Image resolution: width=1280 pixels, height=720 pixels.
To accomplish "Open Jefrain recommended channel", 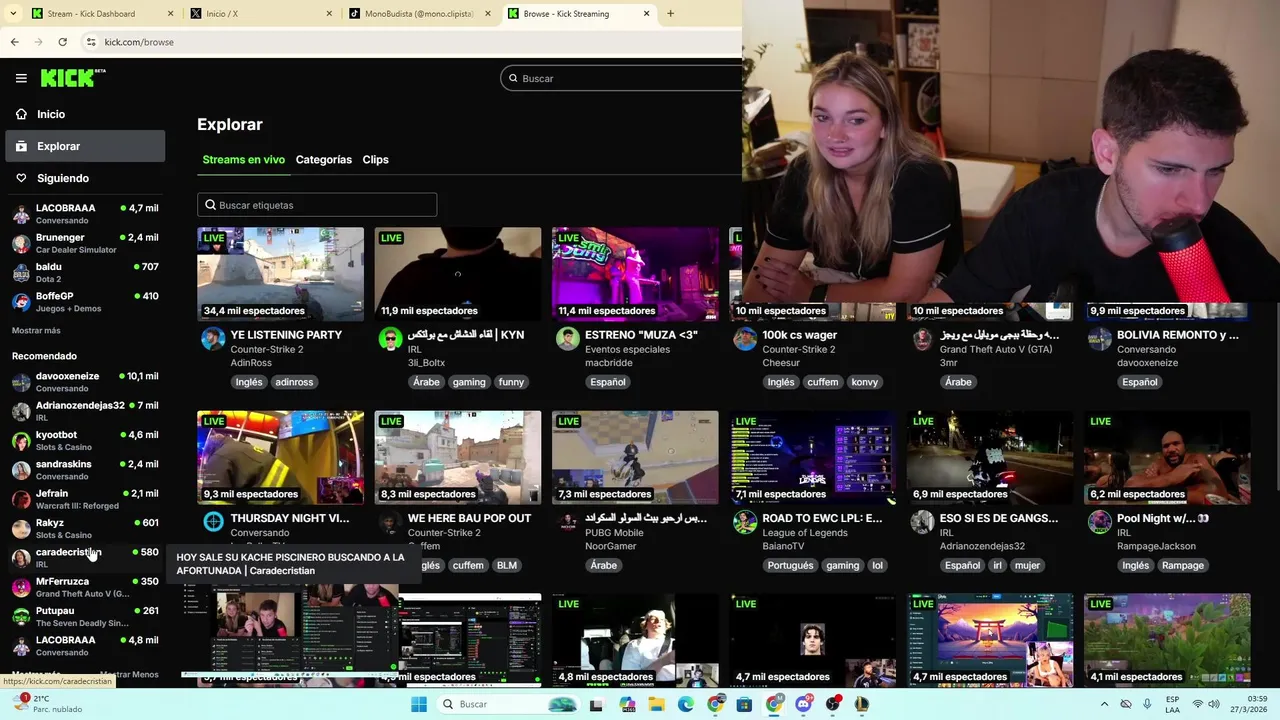I will pos(85,499).
